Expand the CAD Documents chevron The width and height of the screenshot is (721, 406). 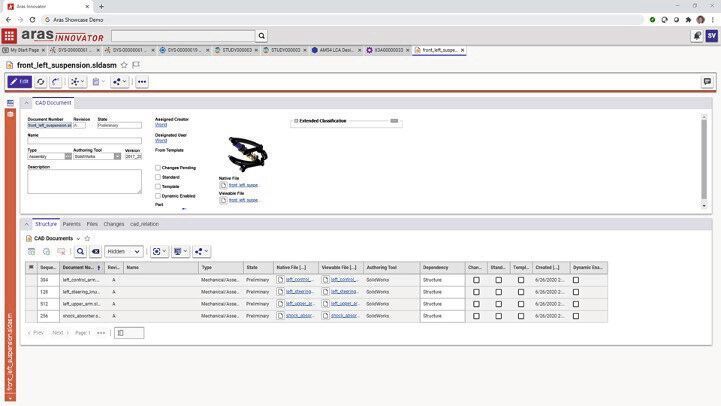78,239
